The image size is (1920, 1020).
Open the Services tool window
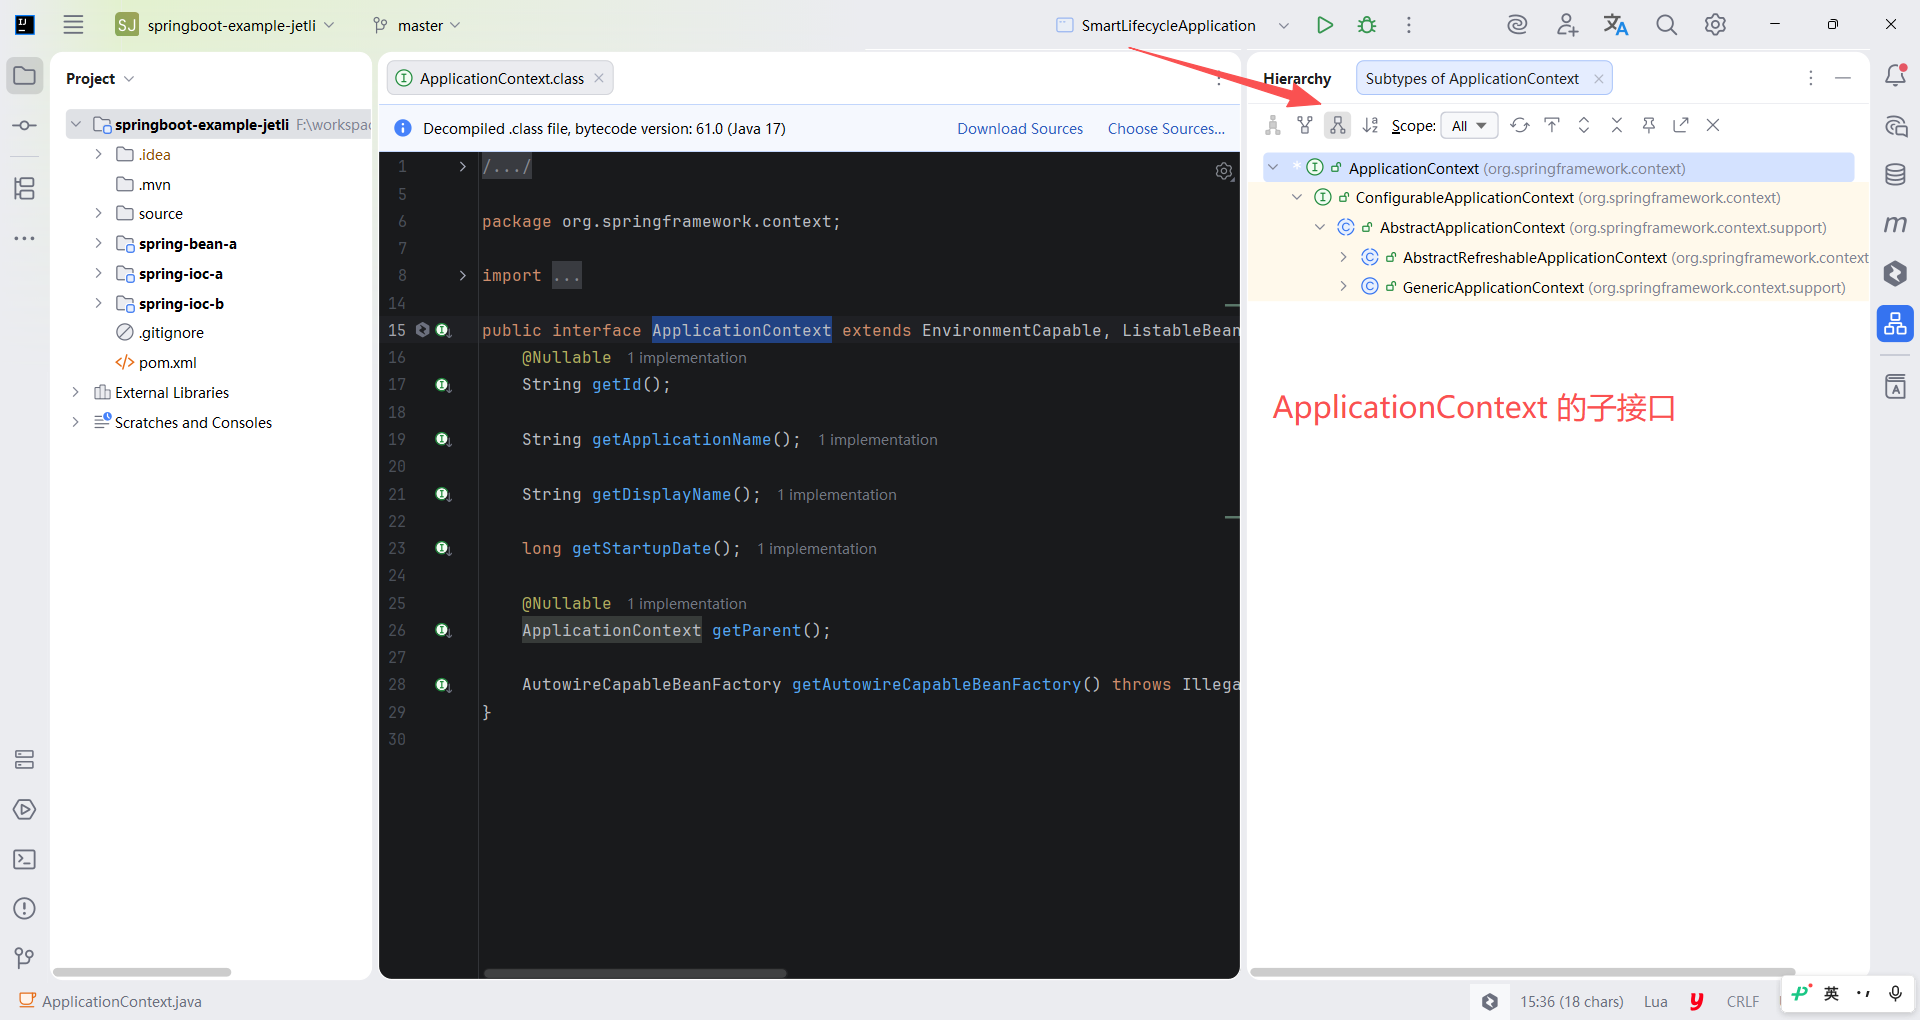[25, 809]
